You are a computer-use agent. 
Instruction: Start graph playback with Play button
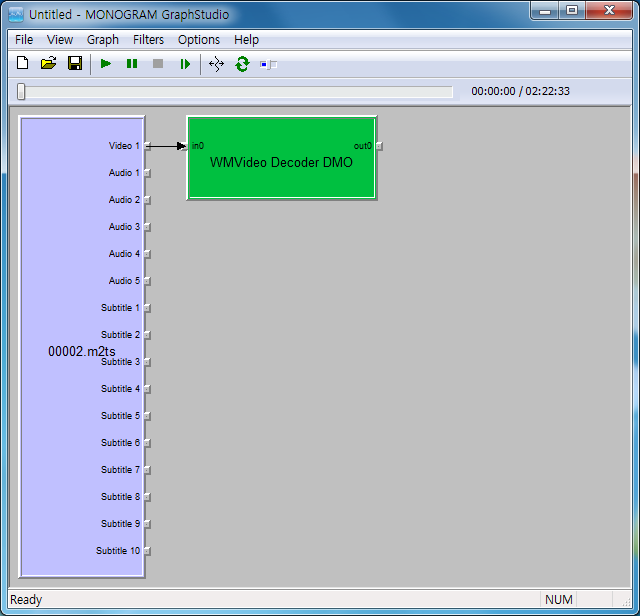(x=106, y=64)
